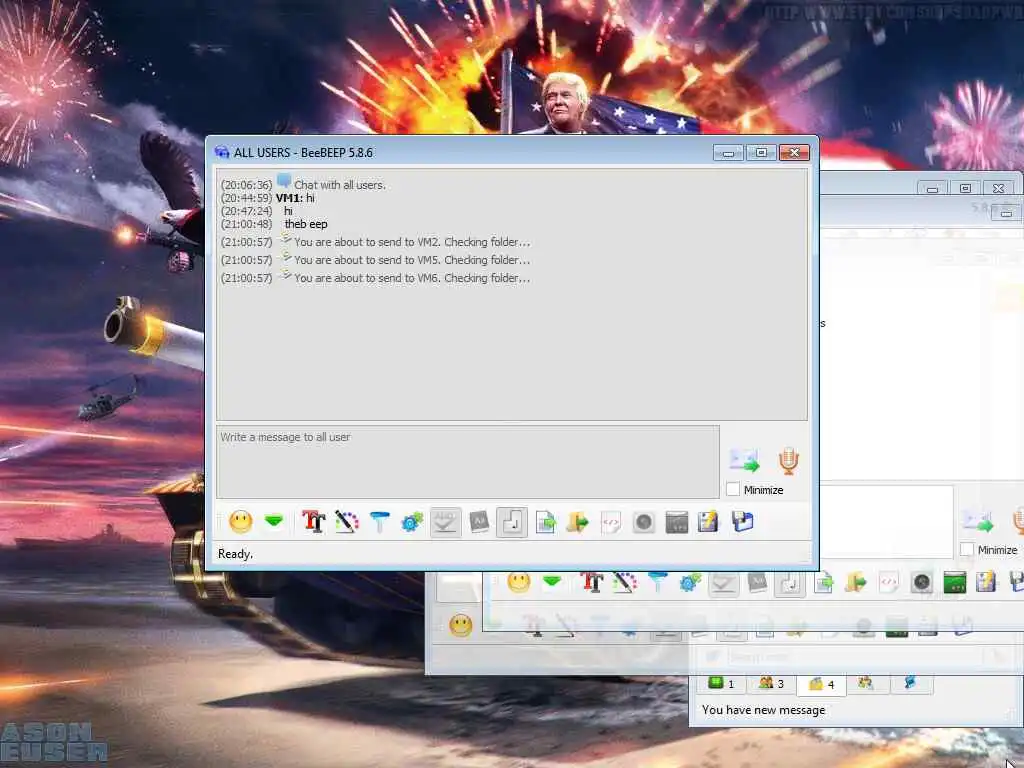Click 'Chat with all users.' line
Viewport: 1024px width, 768px height.
click(340, 185)
